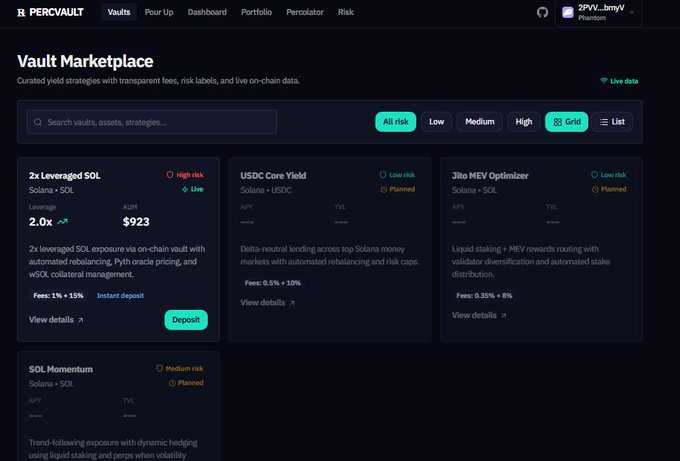Click the Live data wifi icon
680x461 pixels.
[604, 80]
